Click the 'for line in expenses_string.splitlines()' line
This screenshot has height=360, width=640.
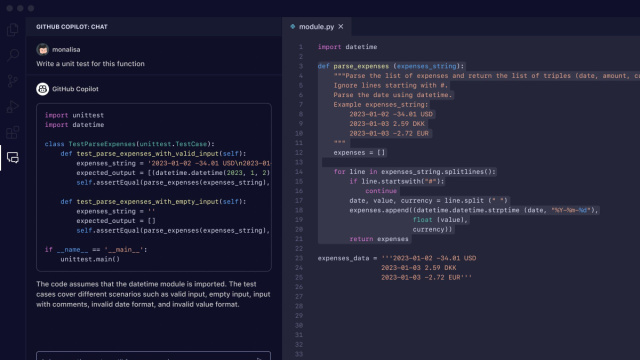[415, 172]
